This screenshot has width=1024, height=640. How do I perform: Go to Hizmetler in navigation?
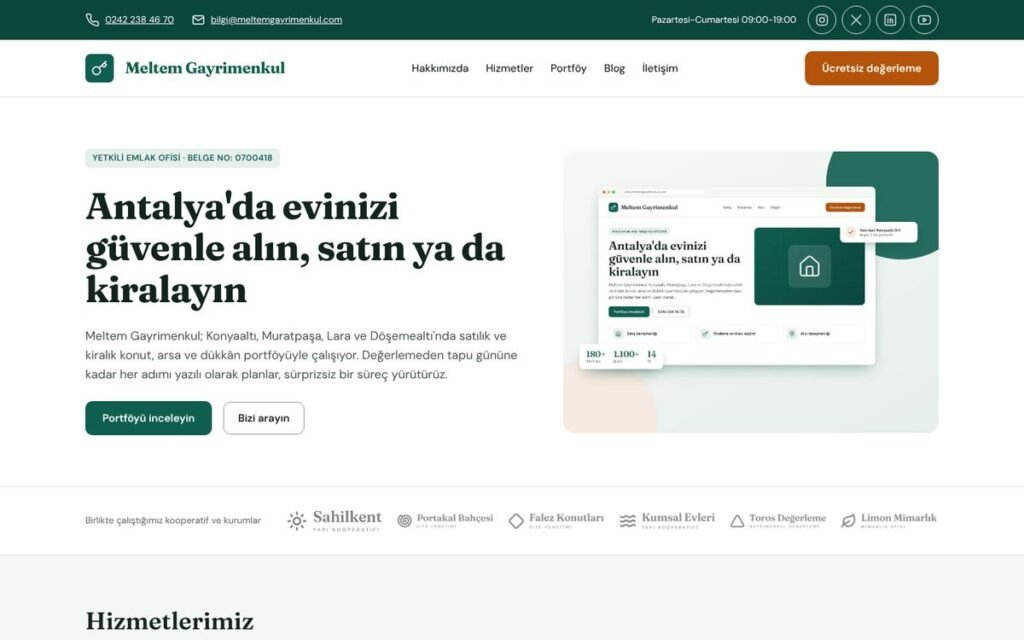[509, 68]
